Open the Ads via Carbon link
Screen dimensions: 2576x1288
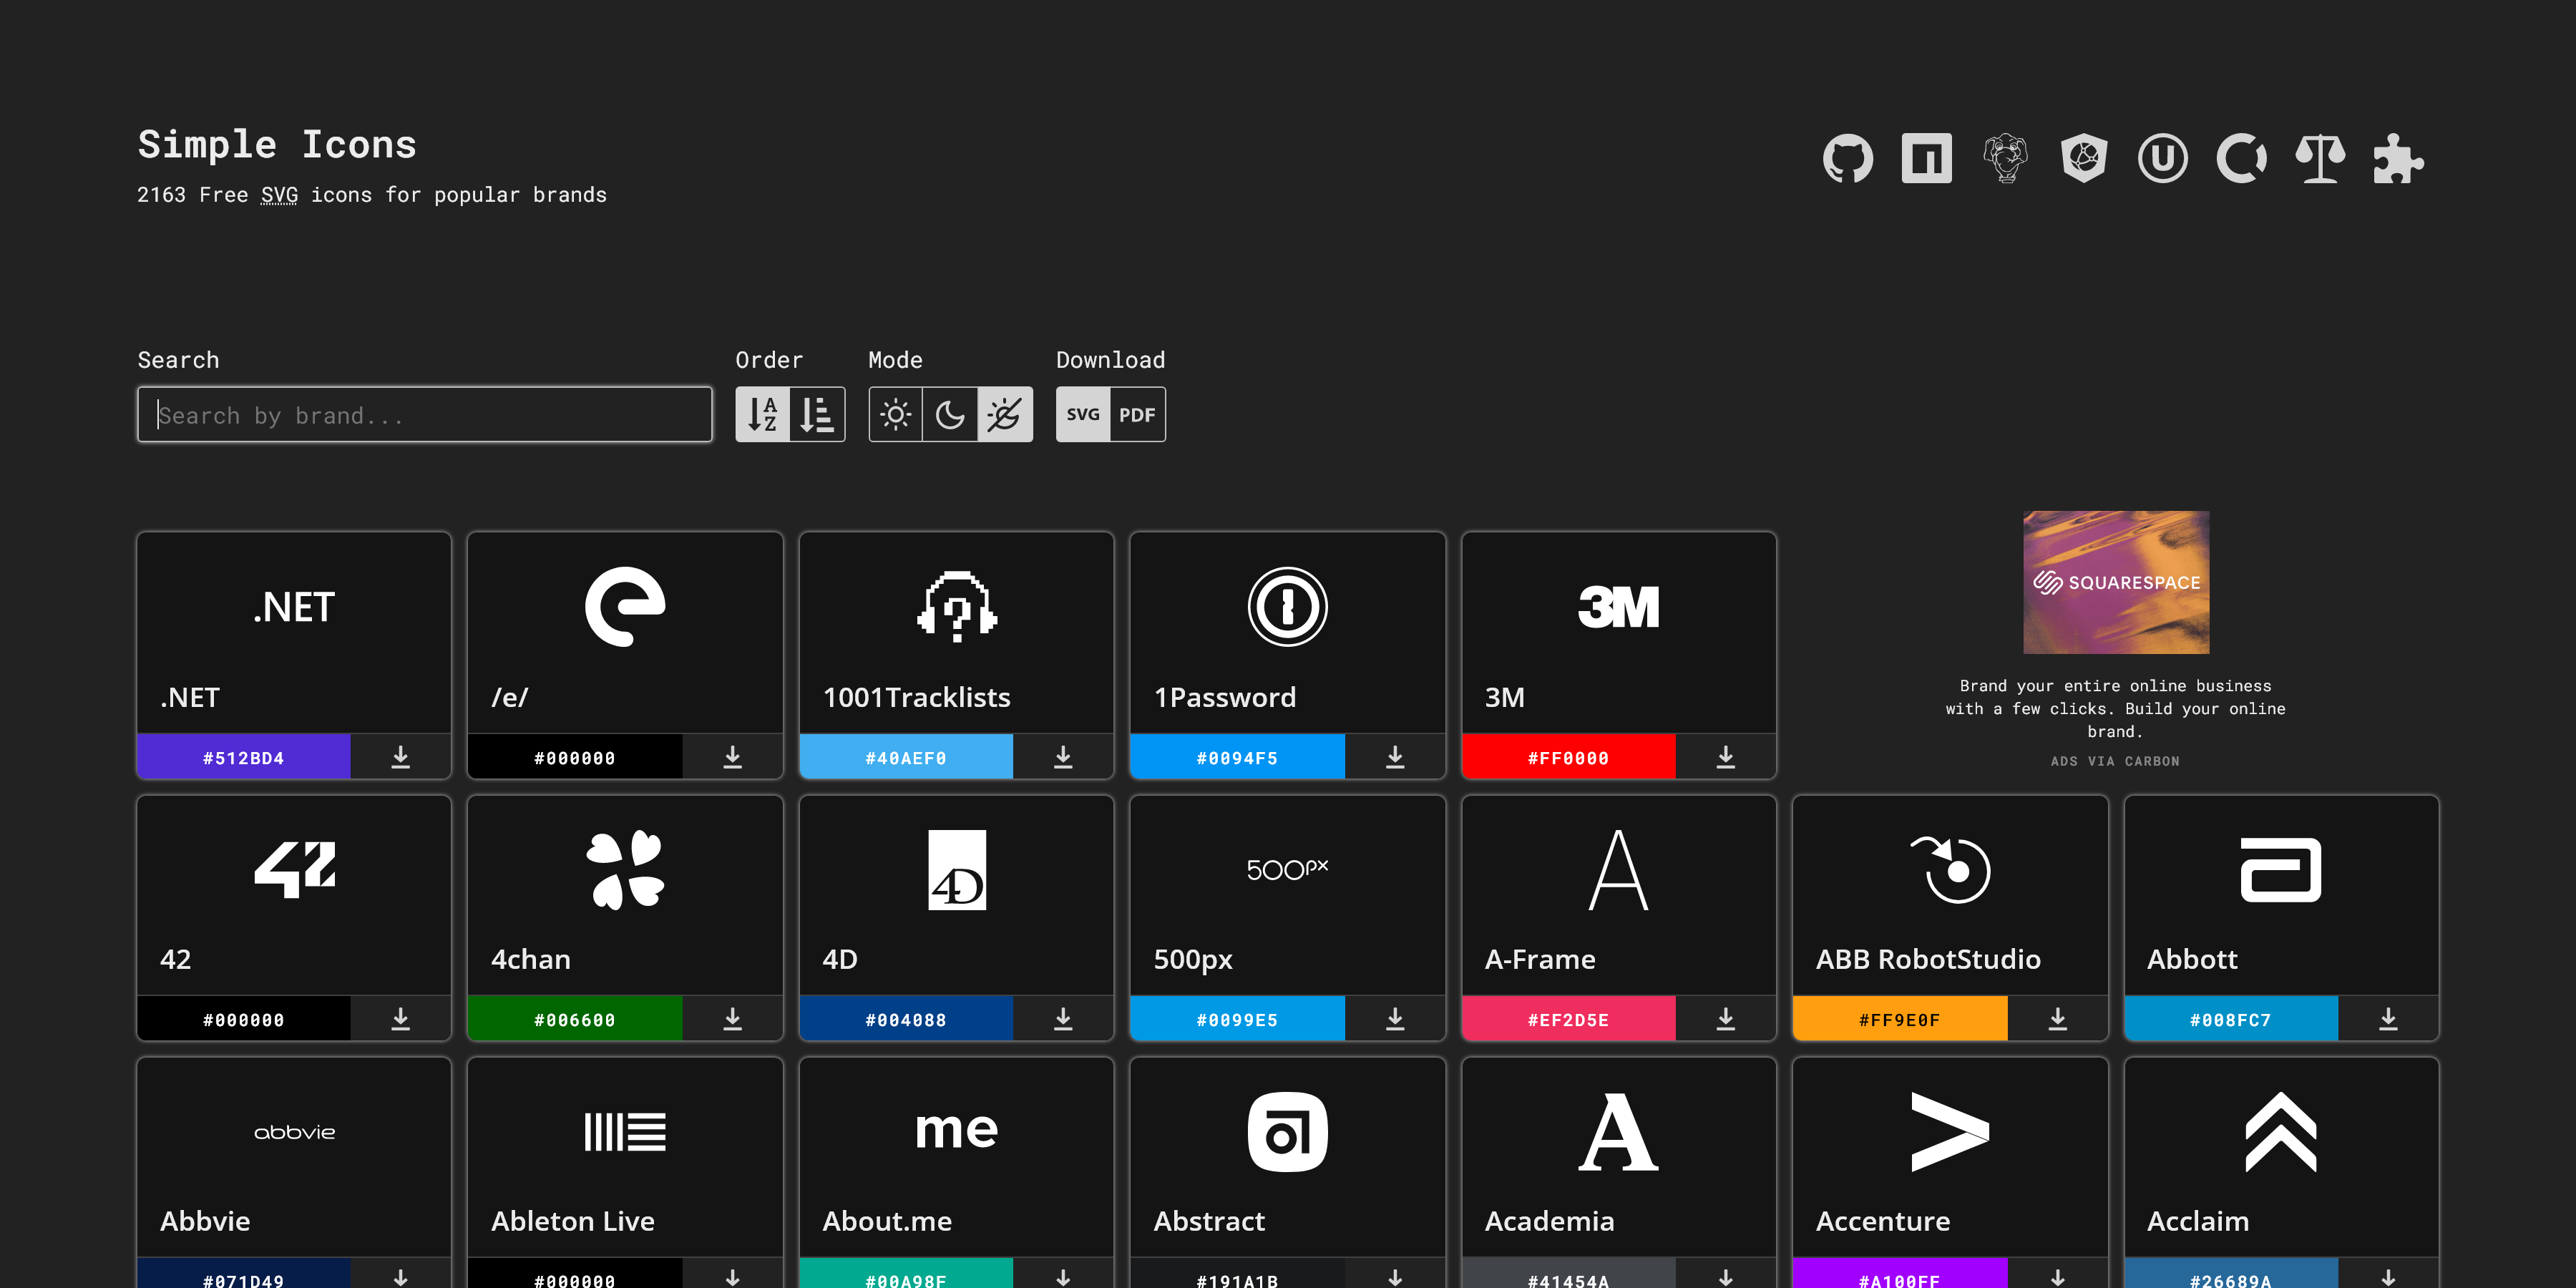coord(2115,761)
